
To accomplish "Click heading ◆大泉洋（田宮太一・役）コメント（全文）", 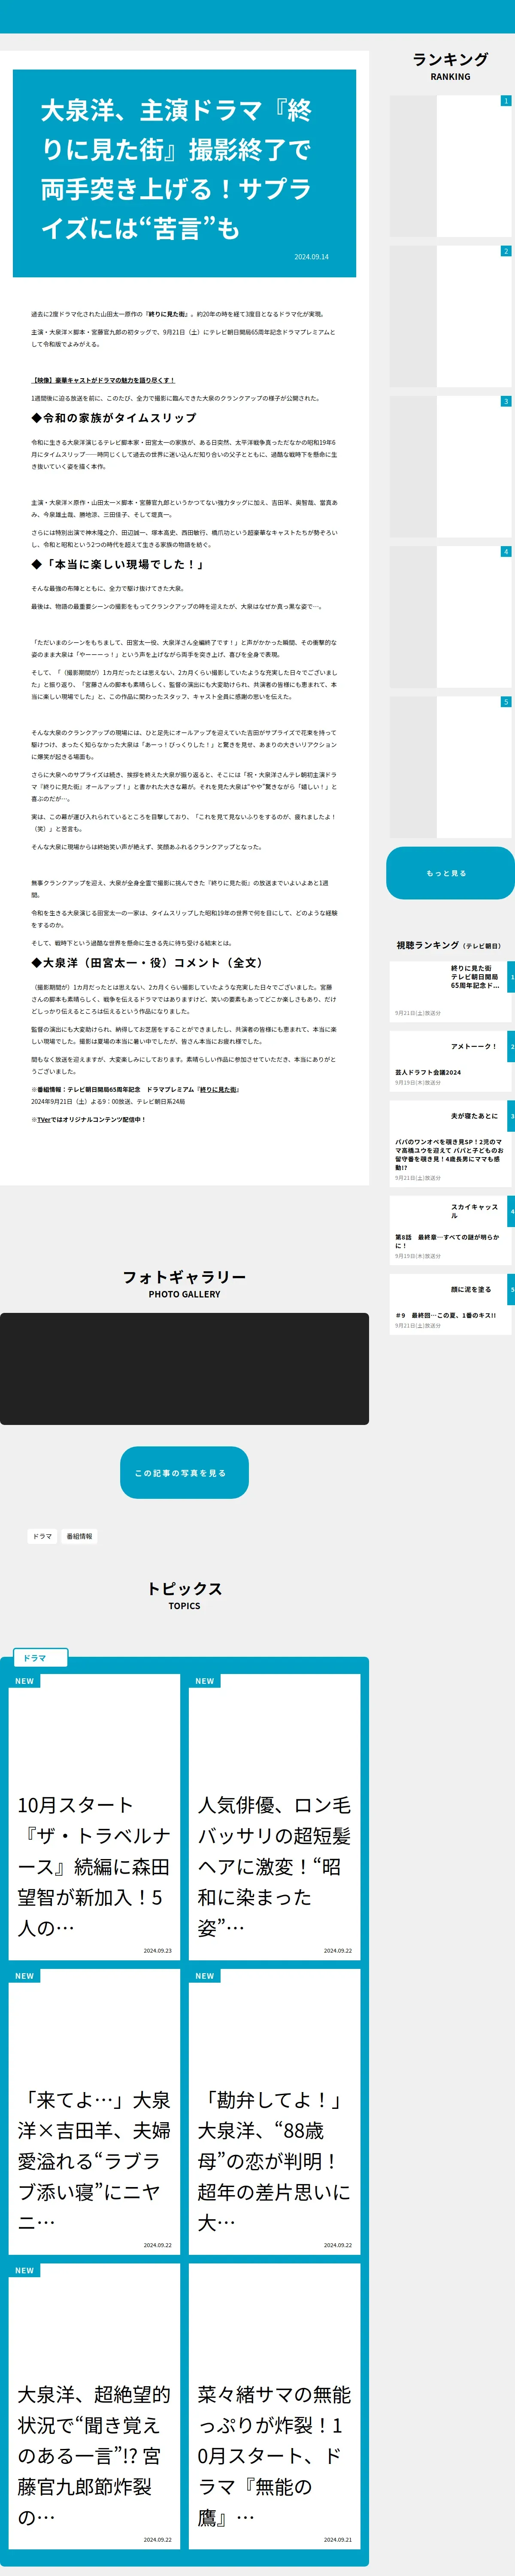I will click(148, 963).
